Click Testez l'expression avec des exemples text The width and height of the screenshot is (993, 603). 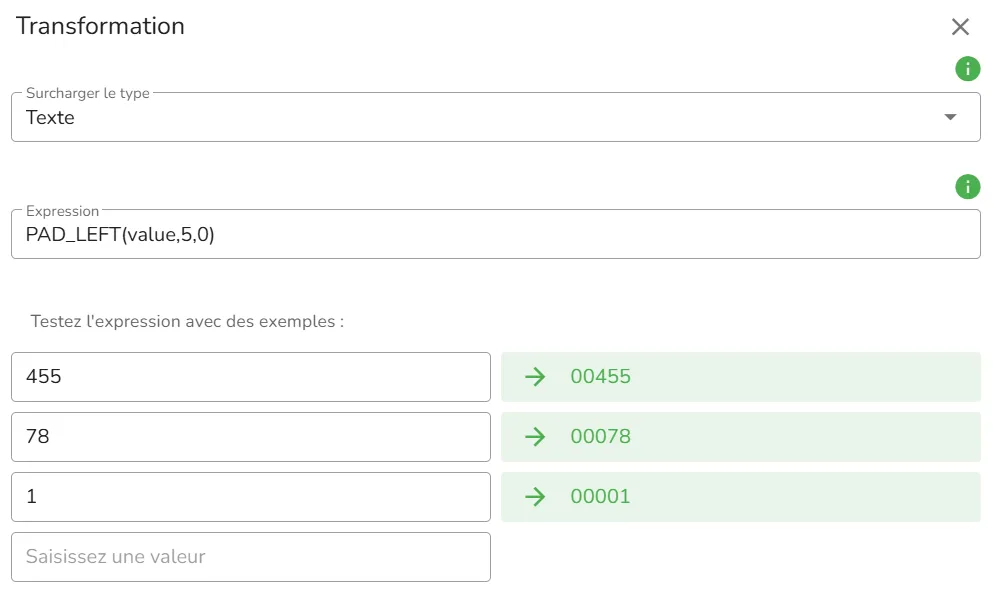coord(187,322)
